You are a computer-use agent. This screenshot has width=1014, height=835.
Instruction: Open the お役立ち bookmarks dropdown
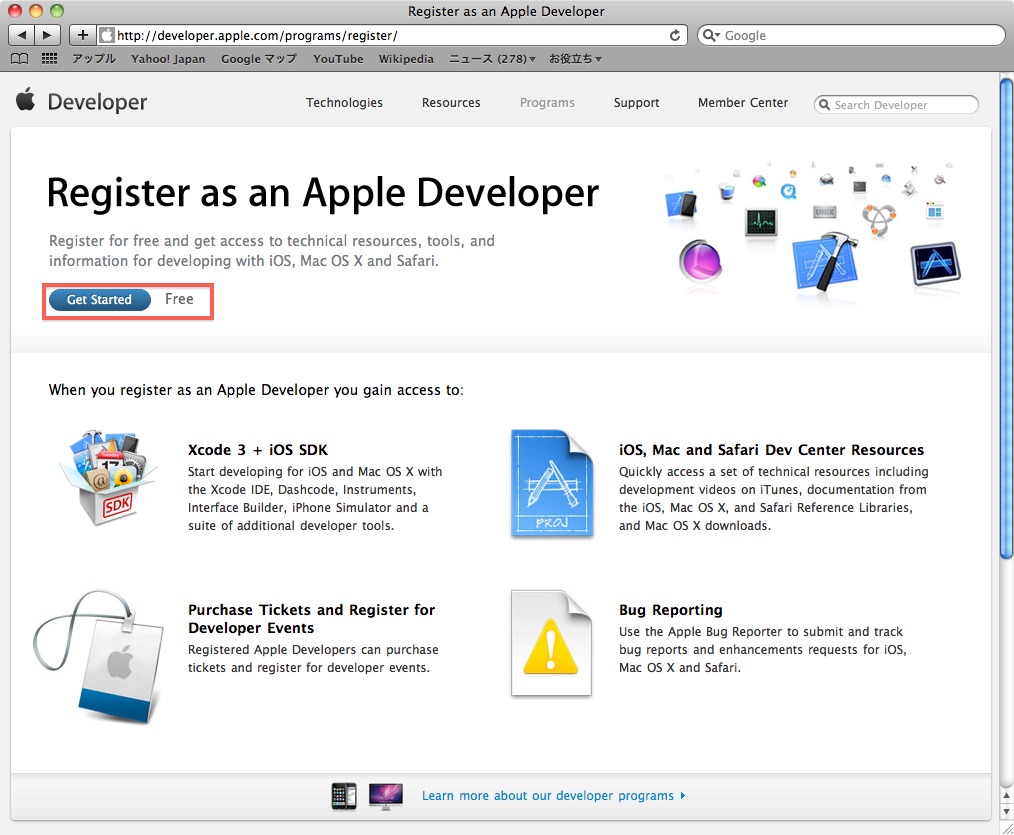click(575, 59)
